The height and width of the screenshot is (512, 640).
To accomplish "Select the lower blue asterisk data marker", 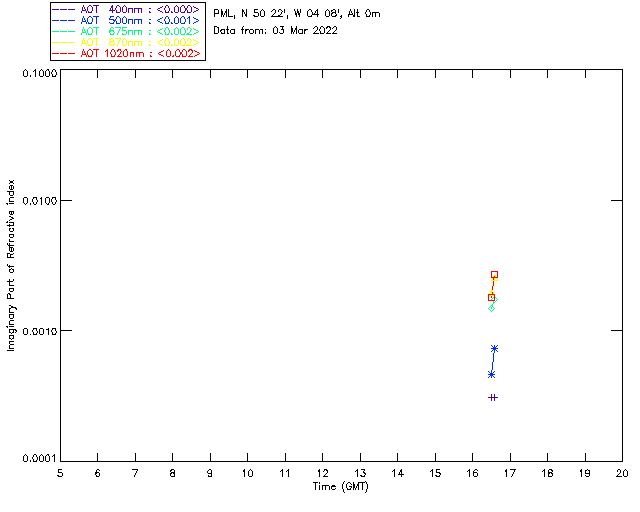I will pos(491,374).
